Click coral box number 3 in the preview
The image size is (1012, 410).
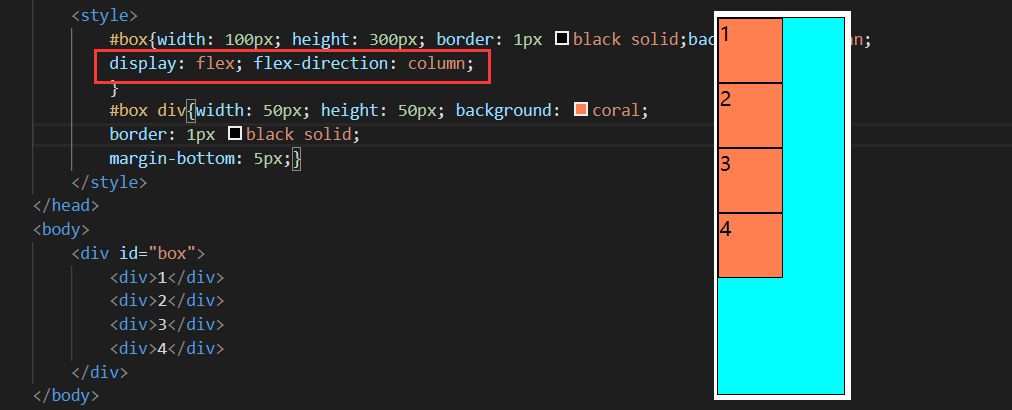click(x=750, y=180)
